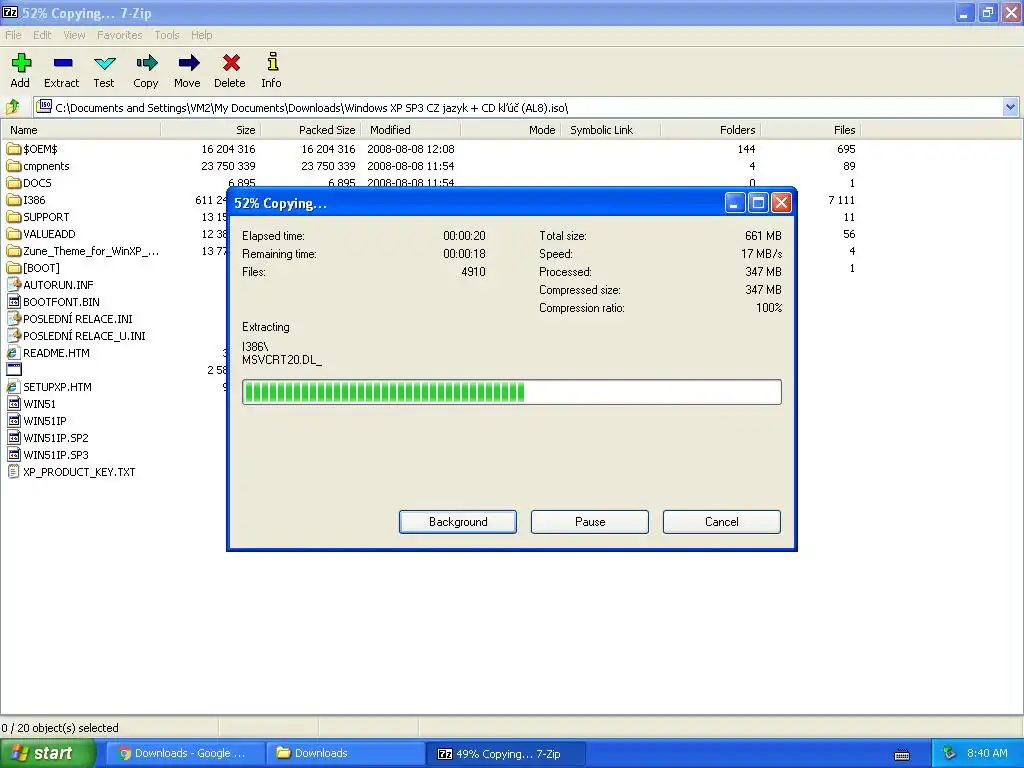This screenshot has width=1024, height=768.
Task: Select the POSLEDNÍ RELACE_U.INI file row
Action: coord(84,336)
